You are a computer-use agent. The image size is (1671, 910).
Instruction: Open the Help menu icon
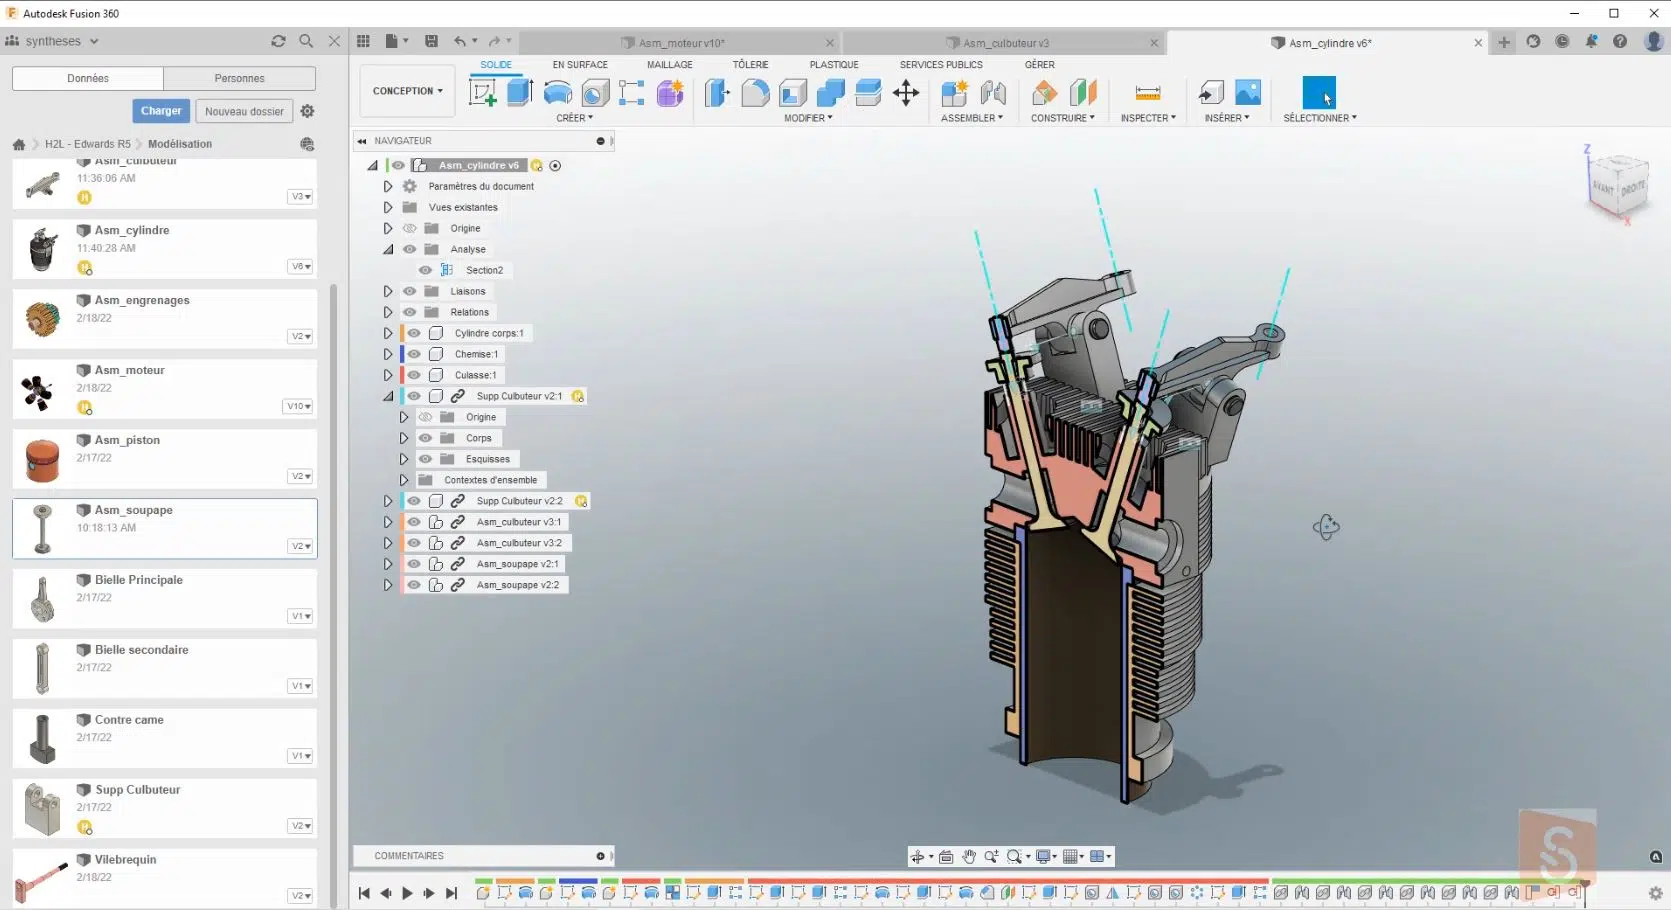click(x=1620, y=41)
